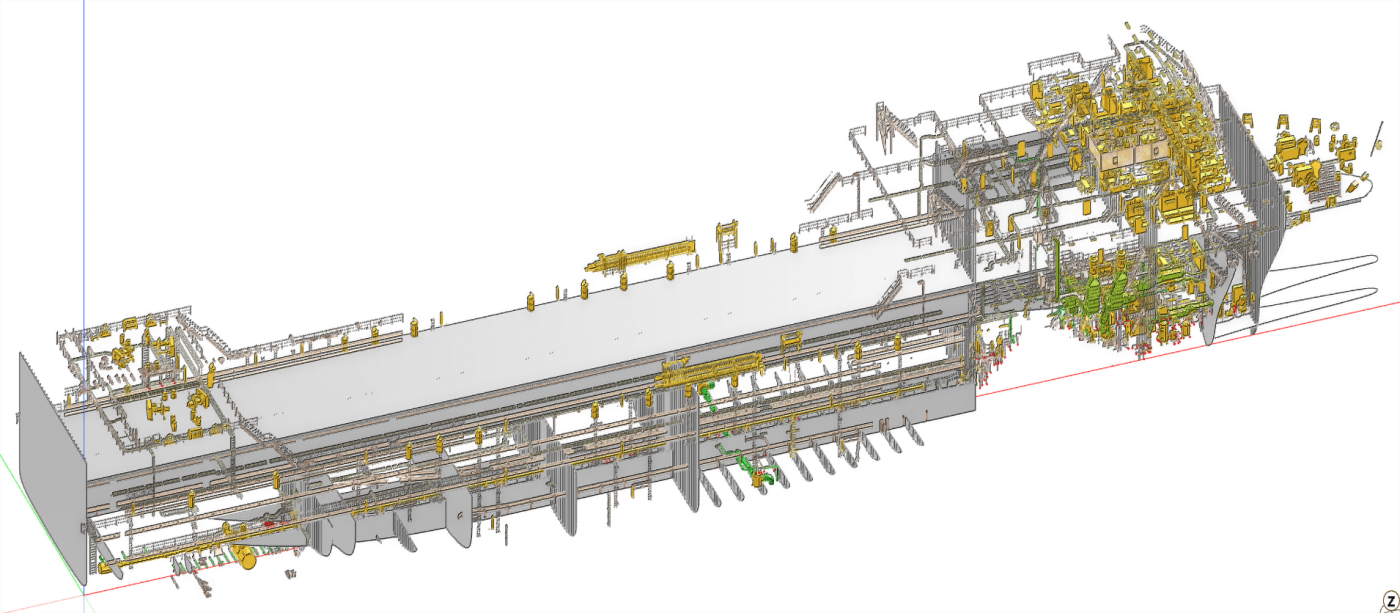Select the small red component near the stern keel

(x=269, y=523)
